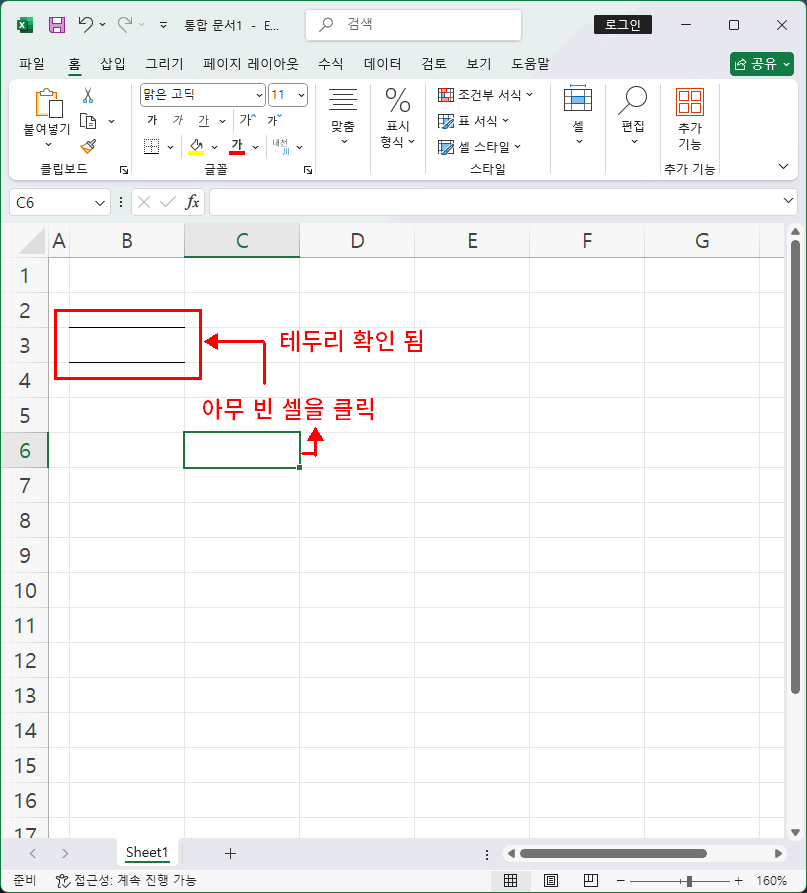Increase font size with 가^ icon
807x893 pixels.
(248, 120)
